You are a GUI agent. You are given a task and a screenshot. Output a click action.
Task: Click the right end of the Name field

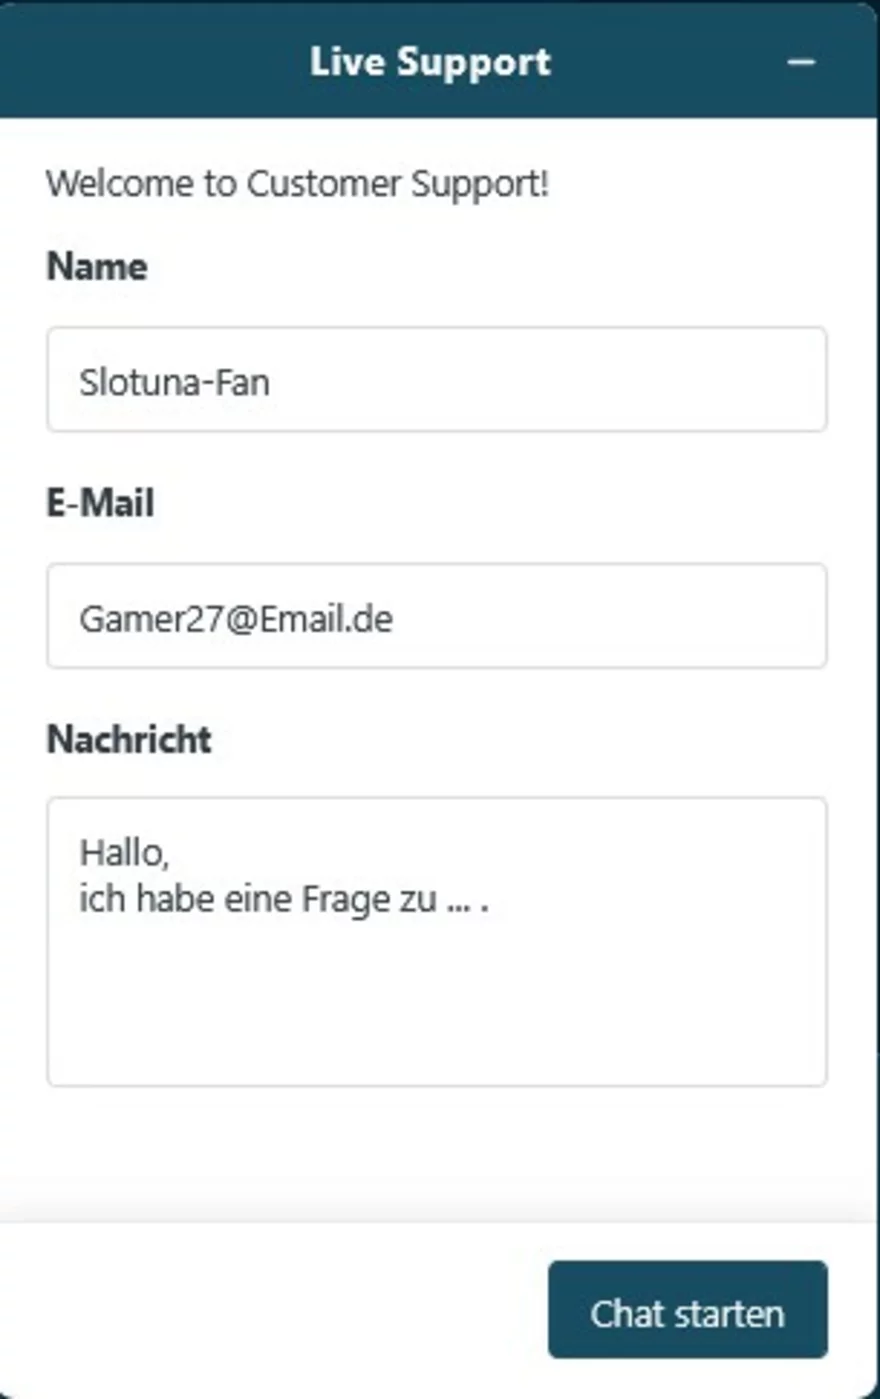[x=780, y=380]
